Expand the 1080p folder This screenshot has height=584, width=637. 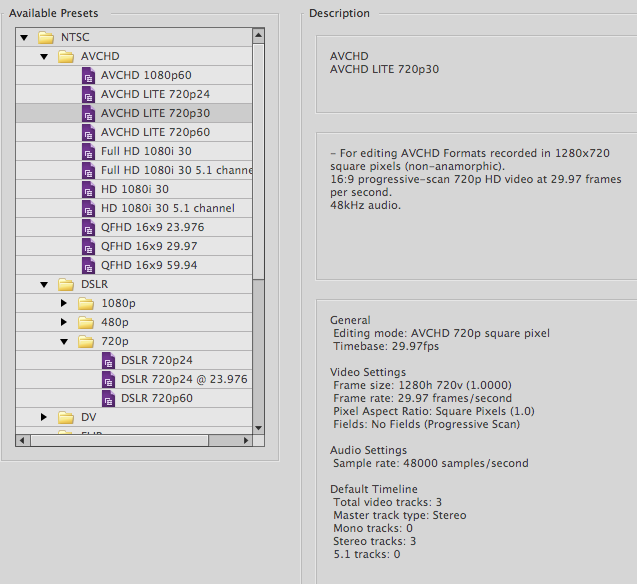[x=63, y=303]
